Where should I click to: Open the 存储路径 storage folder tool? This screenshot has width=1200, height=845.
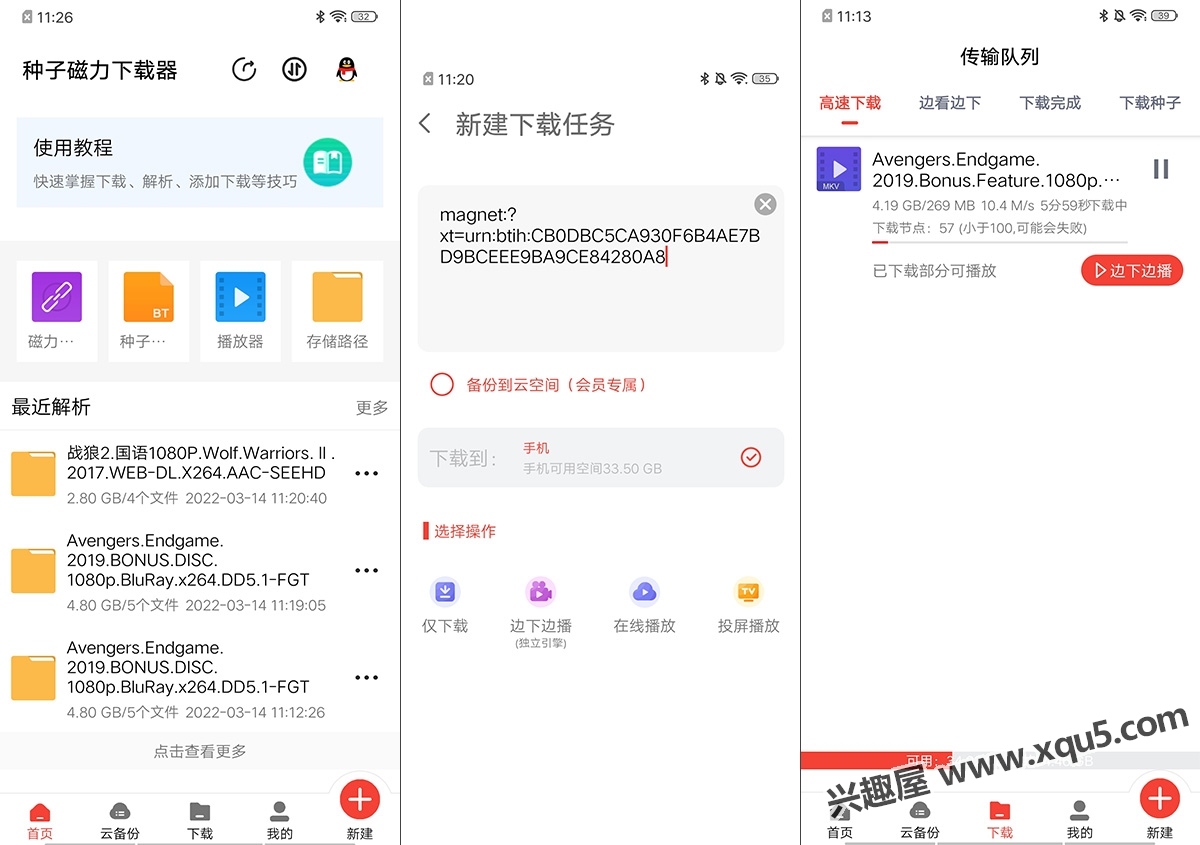point(337,311)
